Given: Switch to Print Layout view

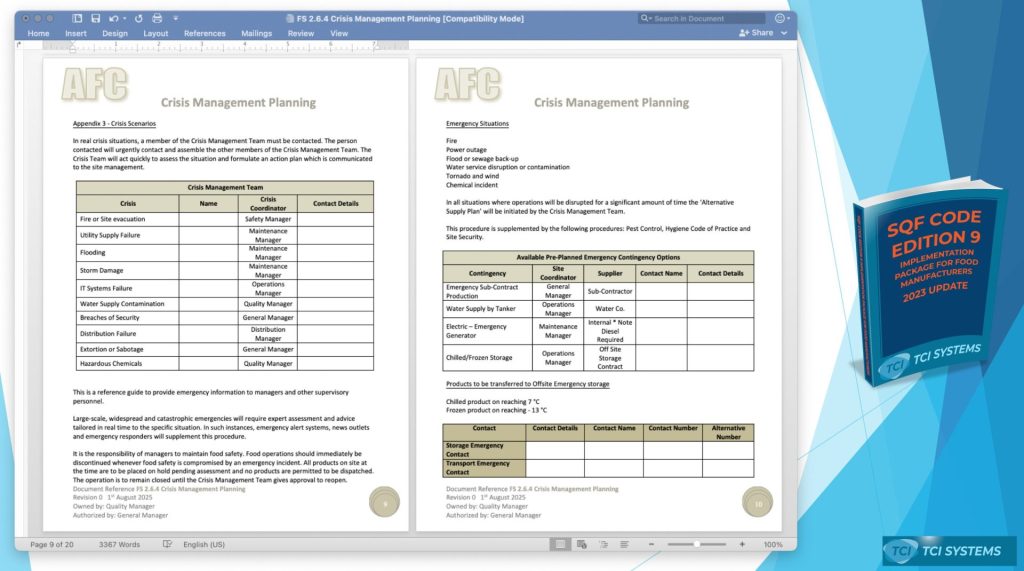Looking at the screenshot, I should pyautogui.click(x=561, y=544).
